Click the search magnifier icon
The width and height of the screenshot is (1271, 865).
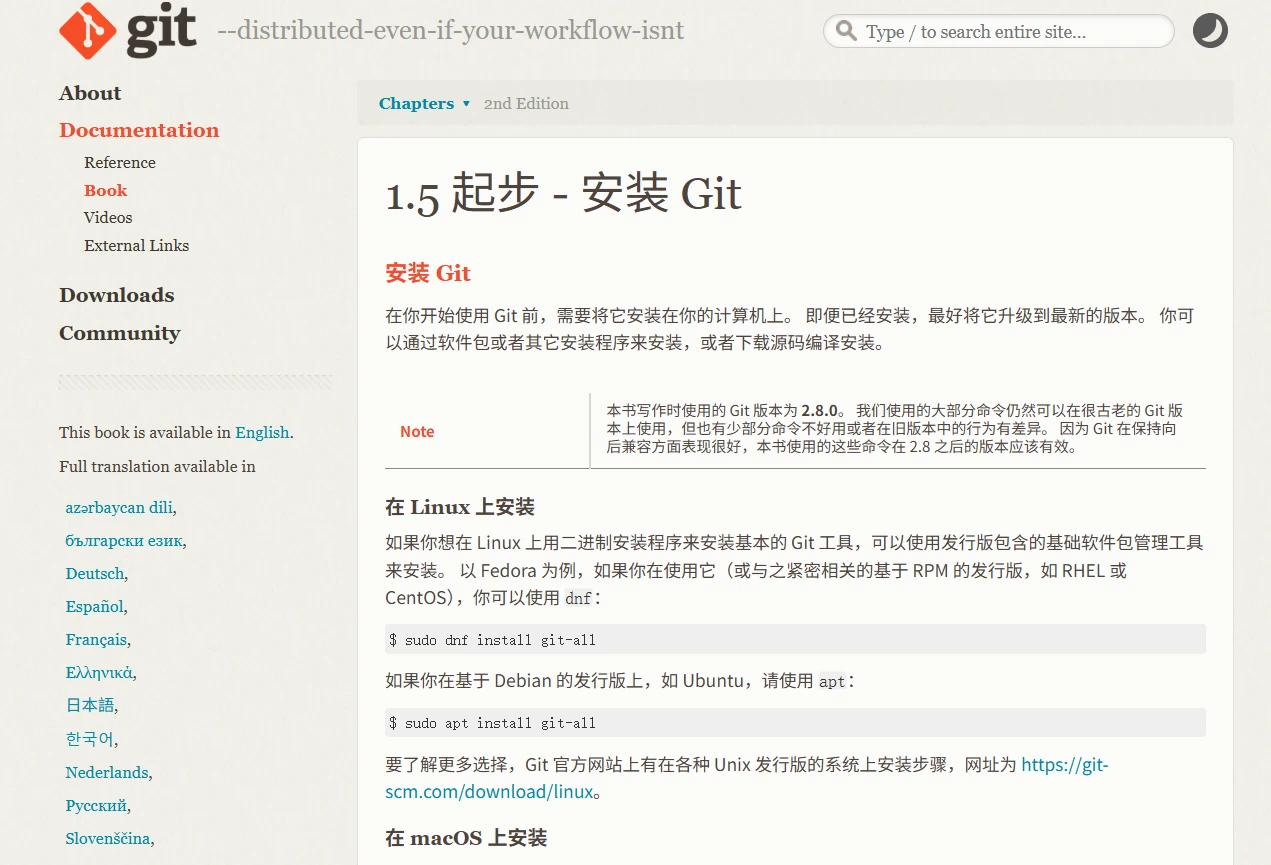coord(846,31)
